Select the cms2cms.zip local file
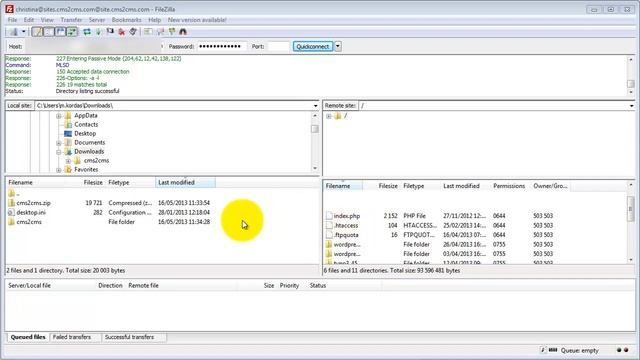The height and width of the screenshot is (360, 640). [33, 203]
